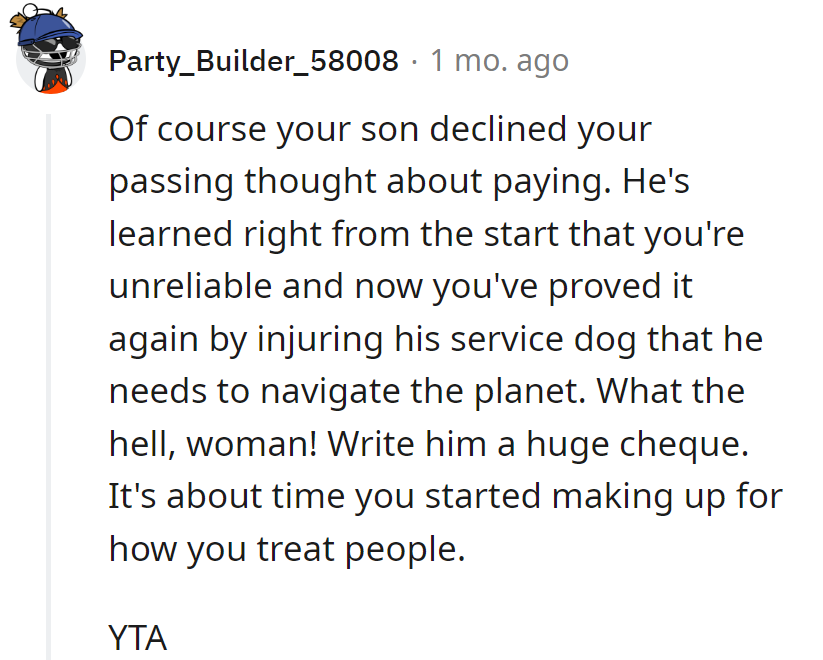Image resolution: width=823 pixels, height=660 pixels.
Task: Click the word 'unreliable' in the comment
Action: coord(190,287)
